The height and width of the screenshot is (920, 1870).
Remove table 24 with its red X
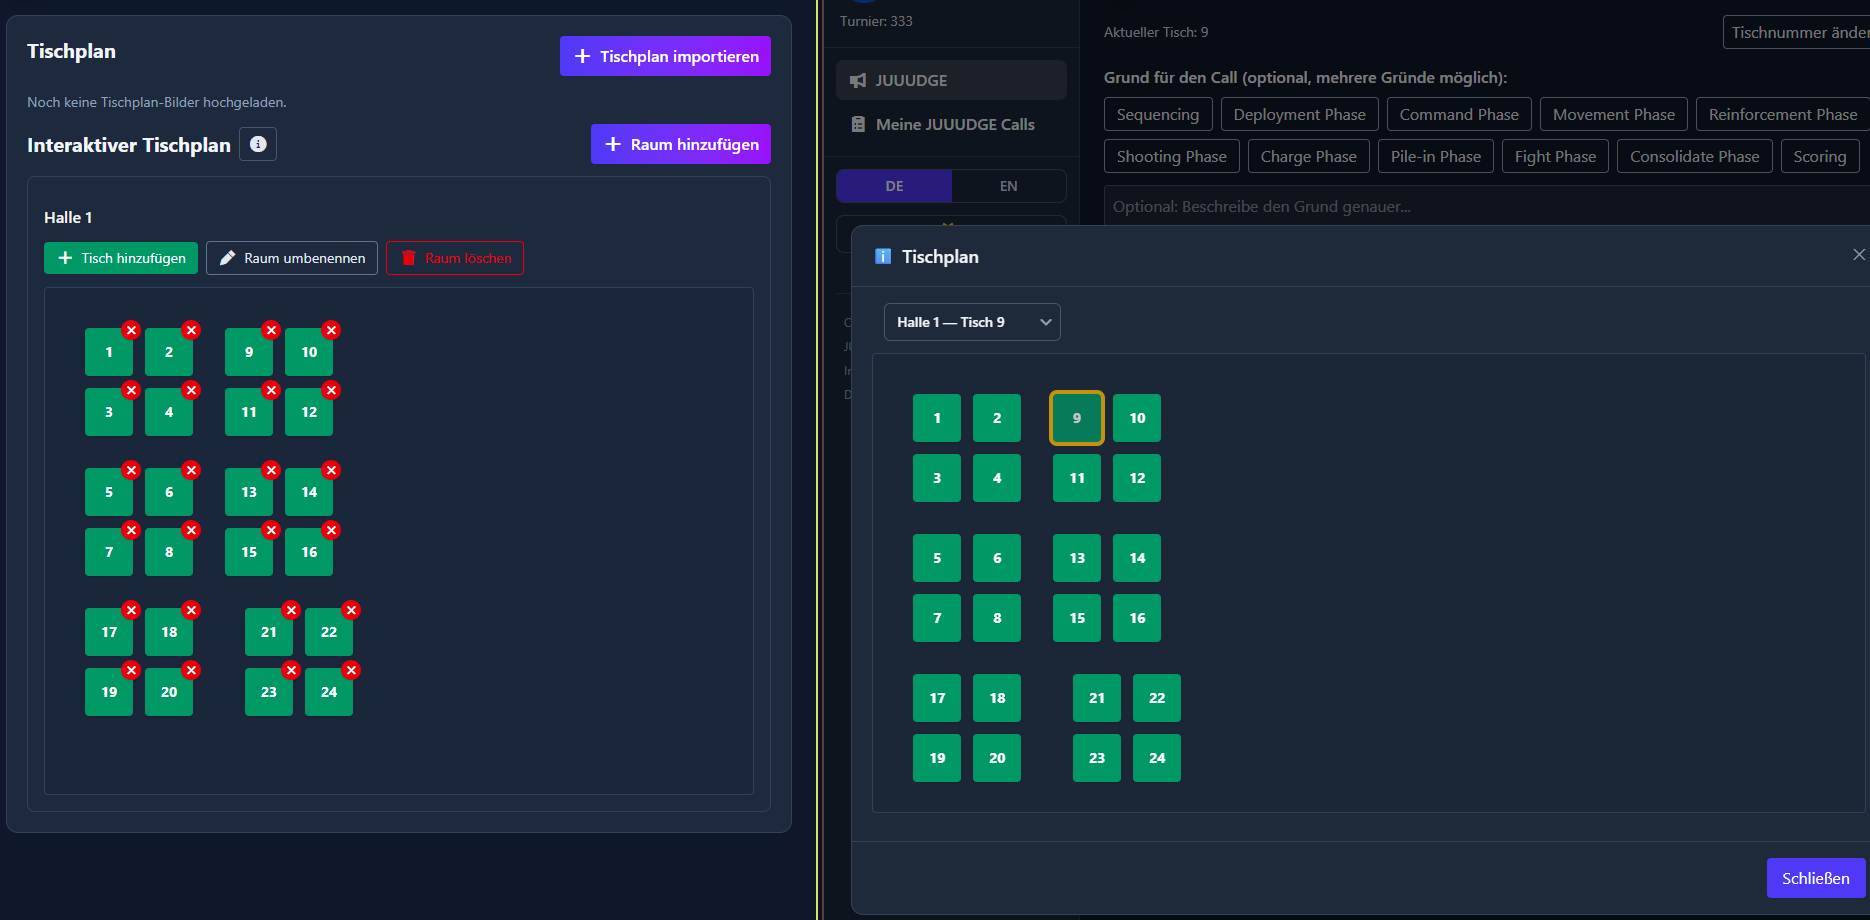pyautogui.click(x=351, y=670)
